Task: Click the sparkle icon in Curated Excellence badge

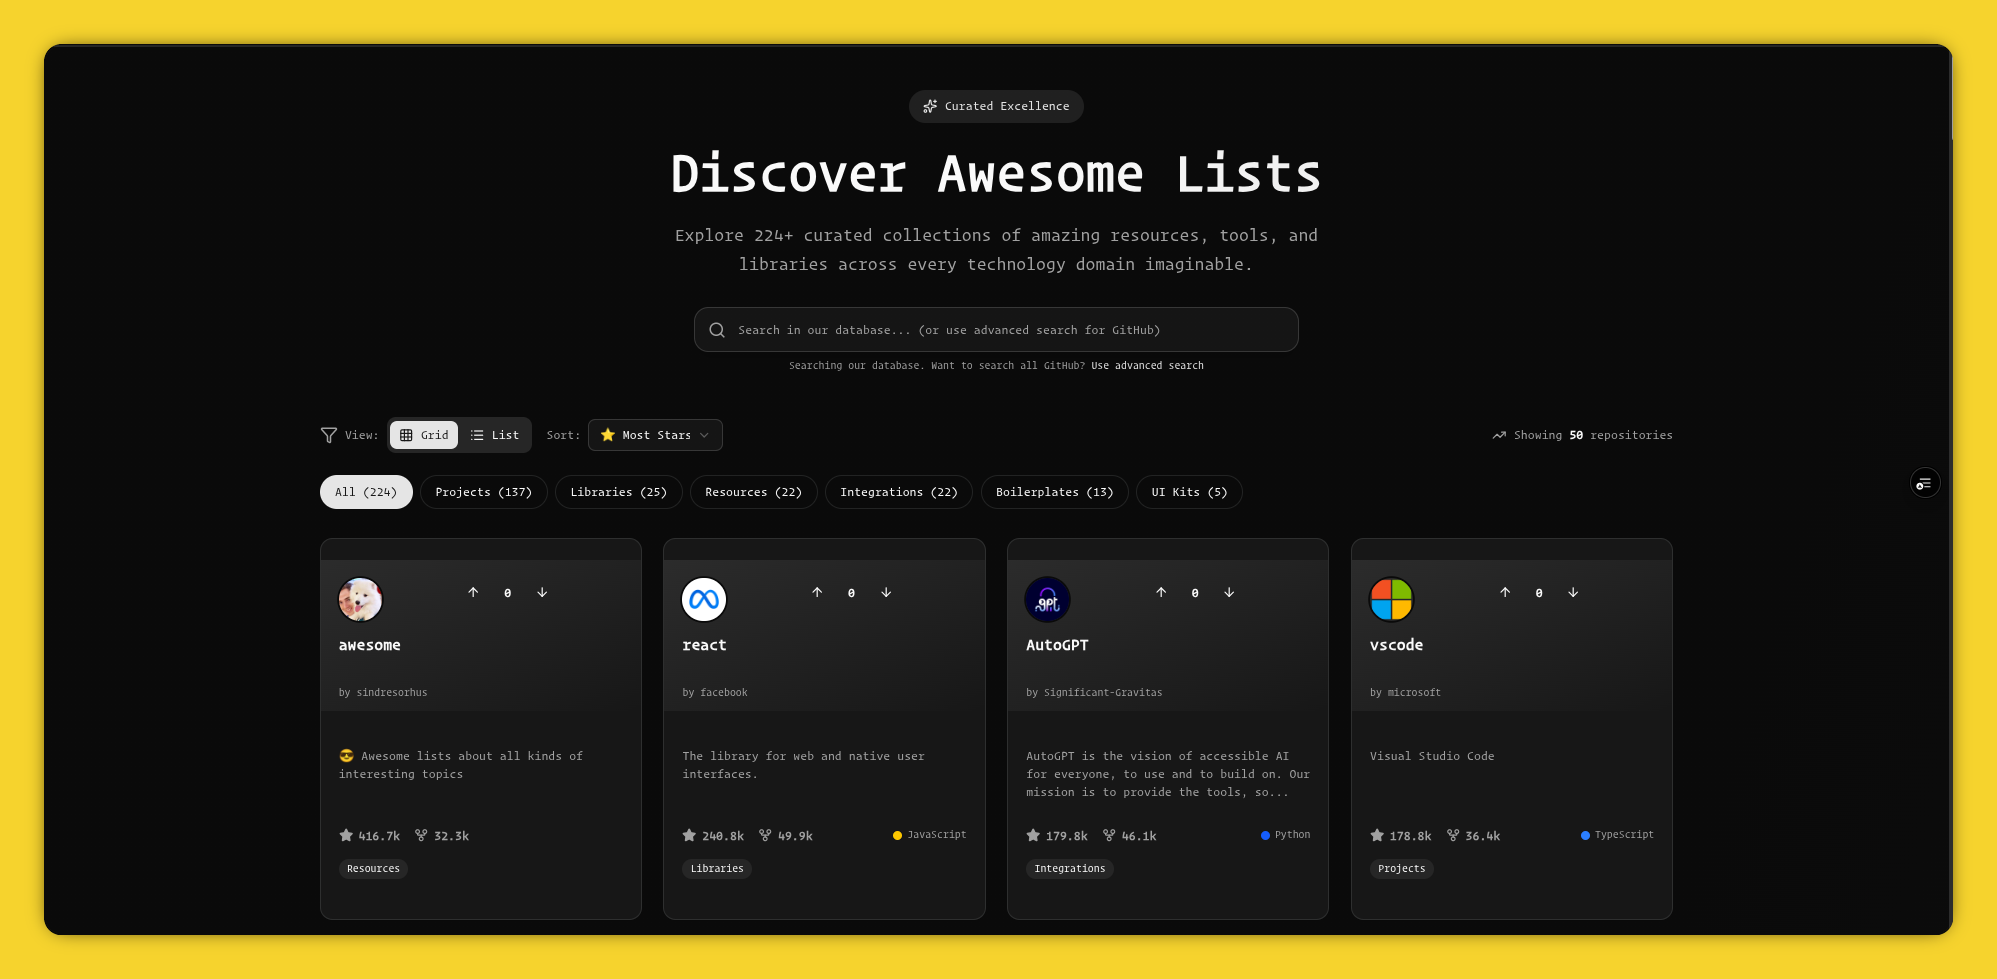Action: 930,106
